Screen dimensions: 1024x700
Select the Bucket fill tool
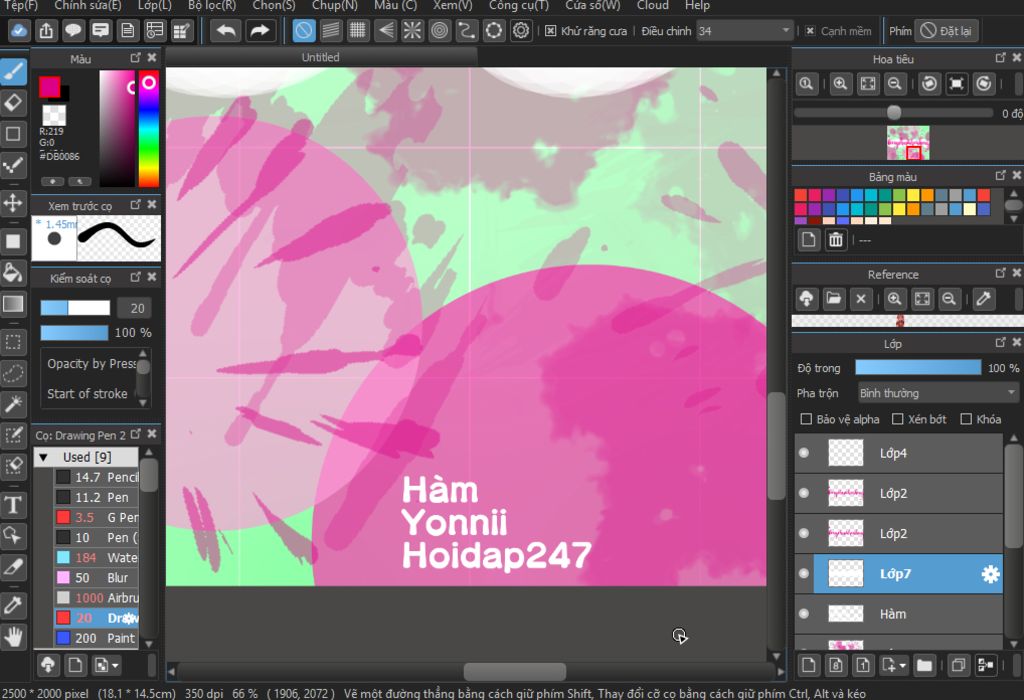click(x=14, y=272)
